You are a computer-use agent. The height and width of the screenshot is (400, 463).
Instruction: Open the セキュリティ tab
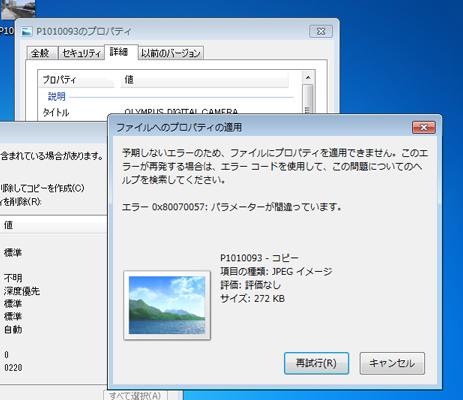point(82,53)
